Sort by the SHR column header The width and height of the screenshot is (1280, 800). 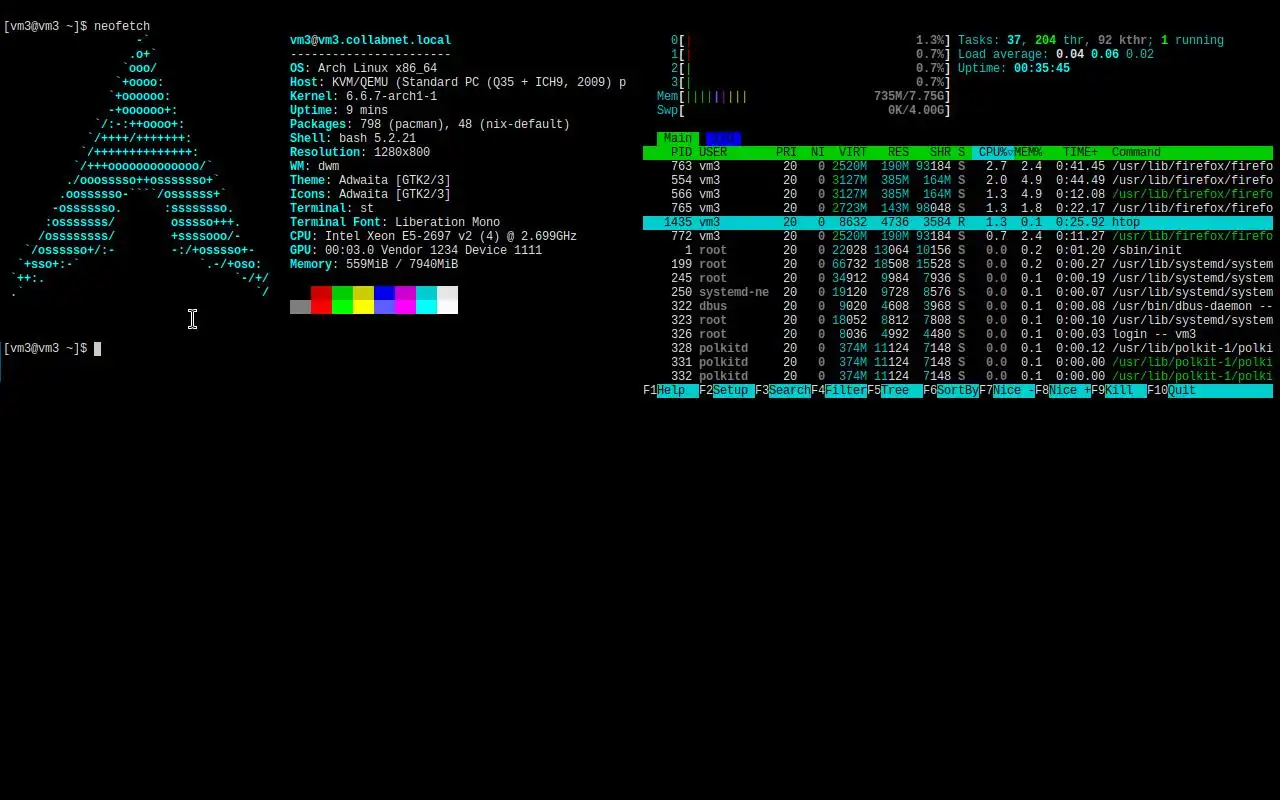(940, 152)
